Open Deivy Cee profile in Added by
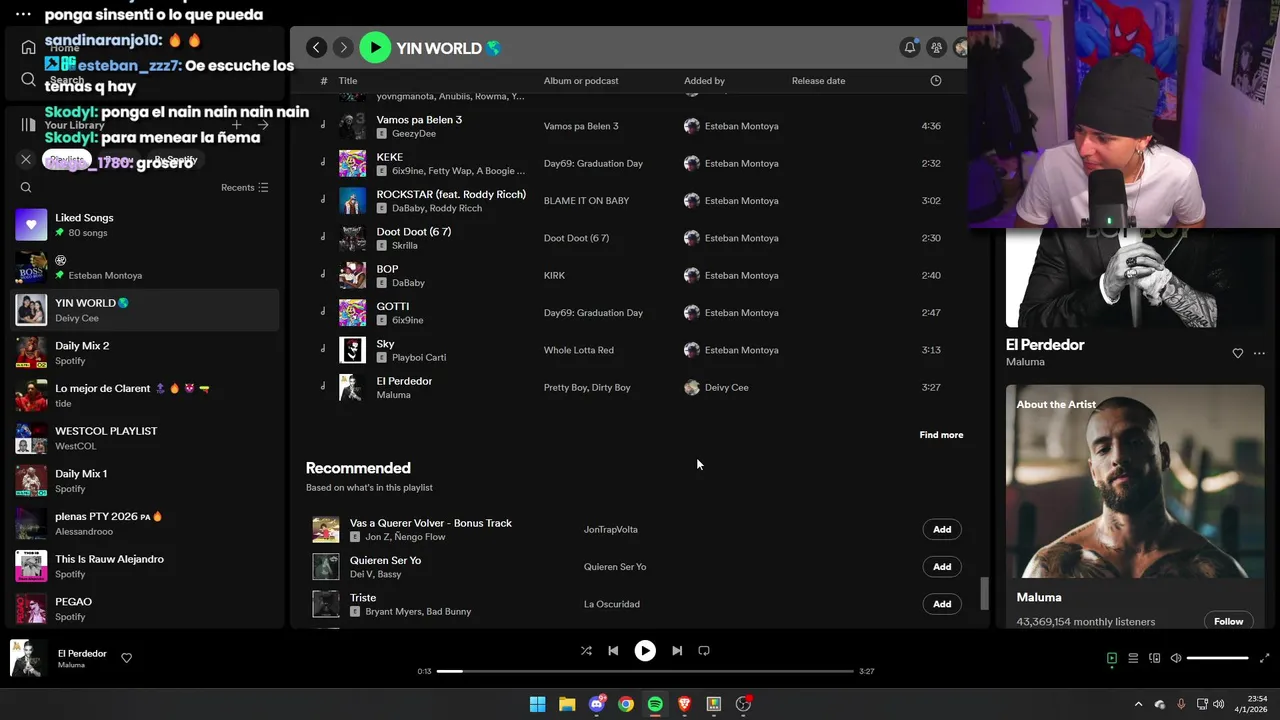The image size is (1280, 720). 726,387
